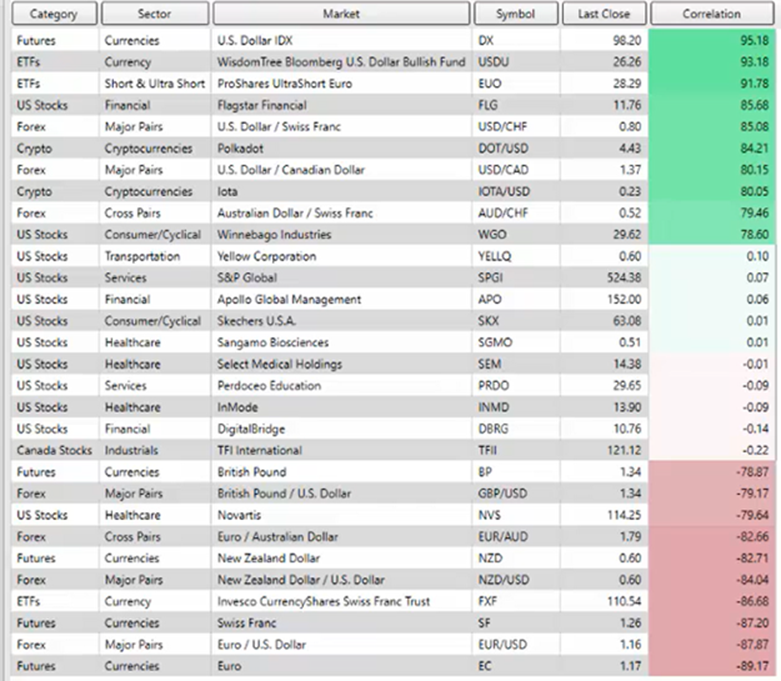Click the Canada Stocks category cell
The image size is (781, 681).
click(55, 451)
